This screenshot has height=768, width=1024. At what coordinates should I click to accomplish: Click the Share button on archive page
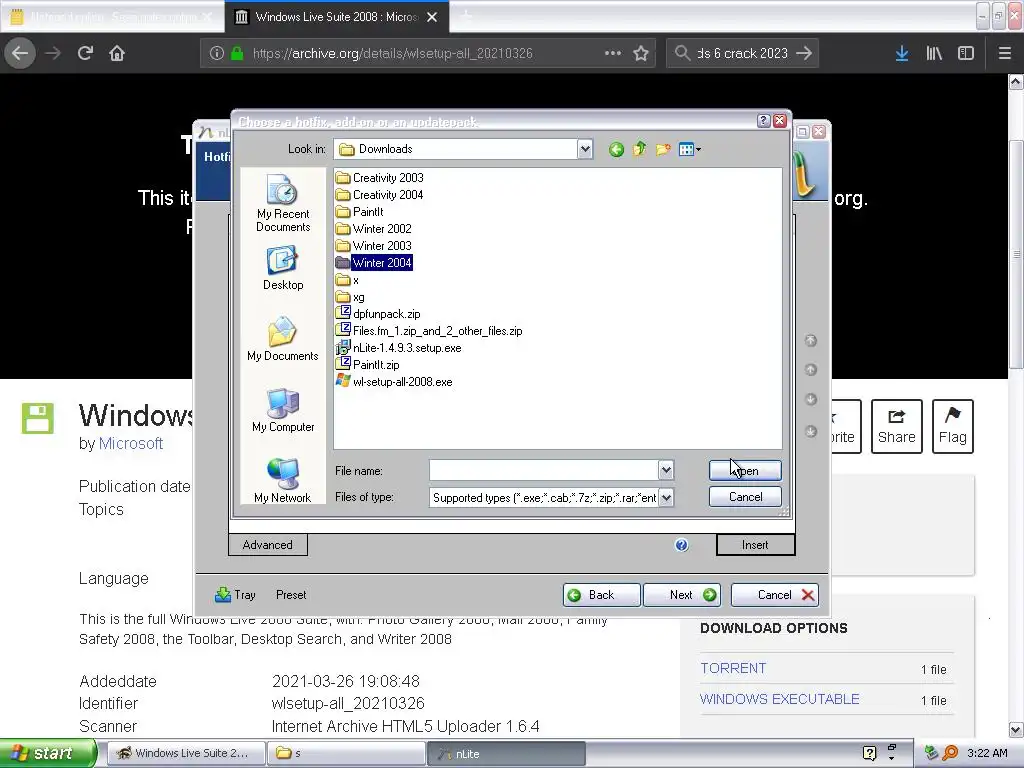(897, 426)
